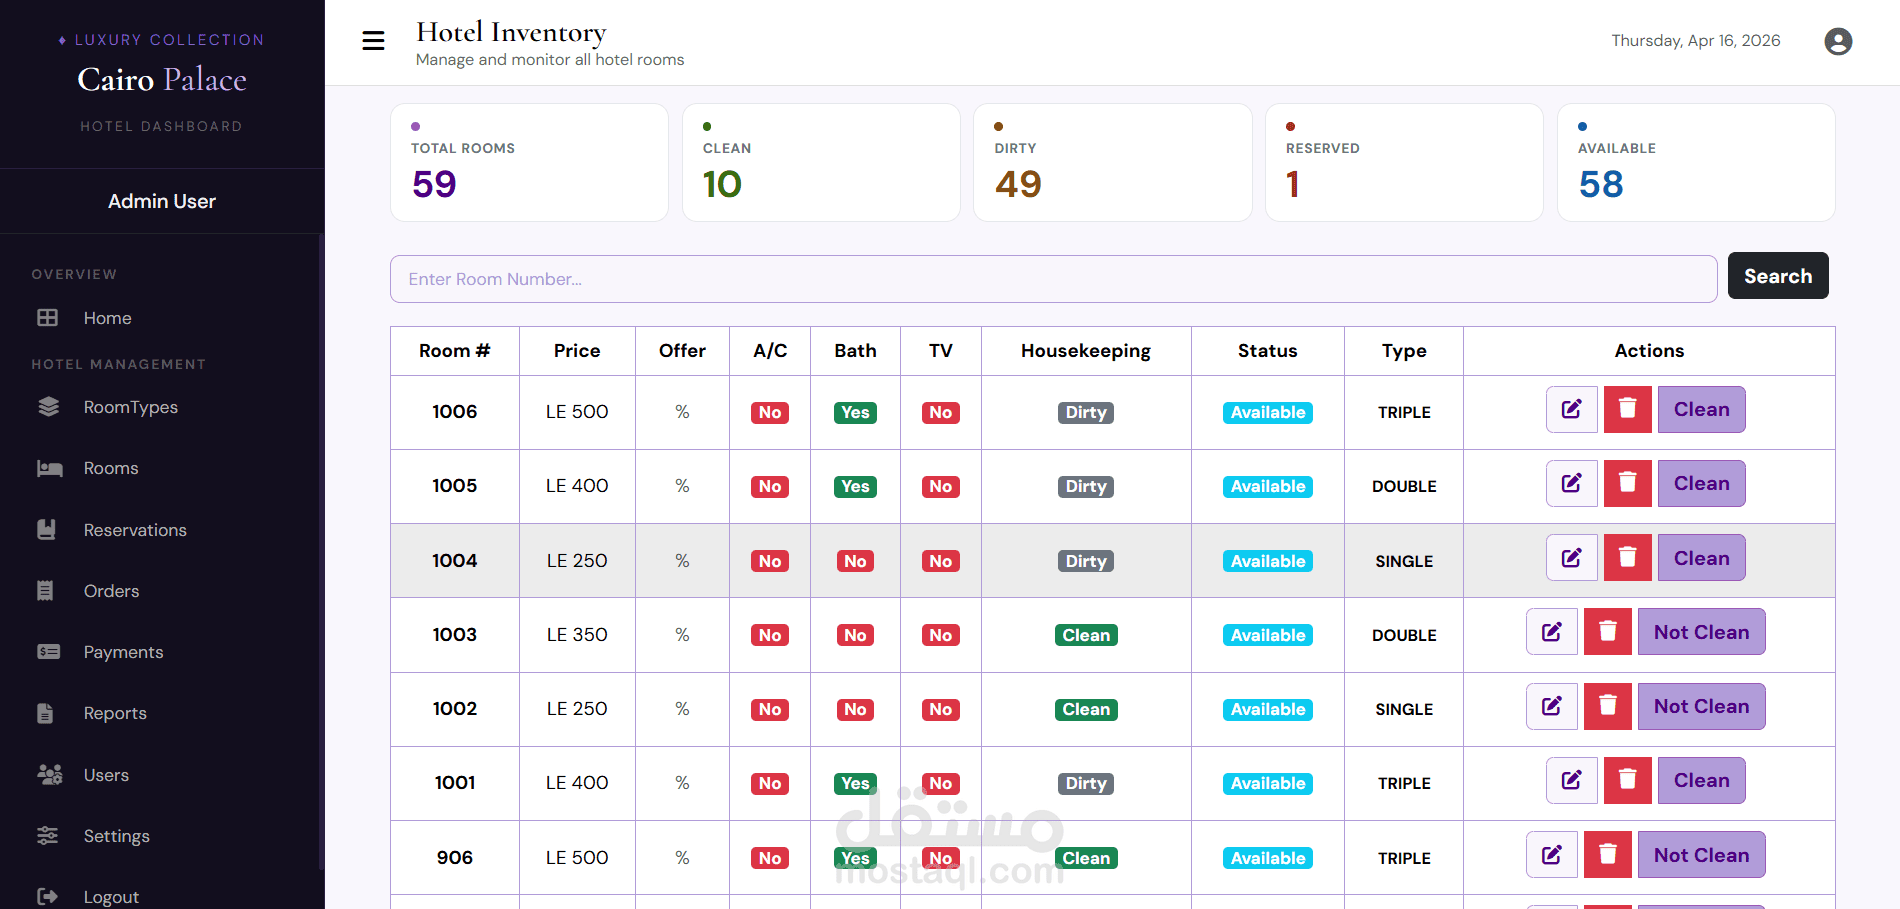
Task: Click the Reports document icon
Action: [45, 713]
